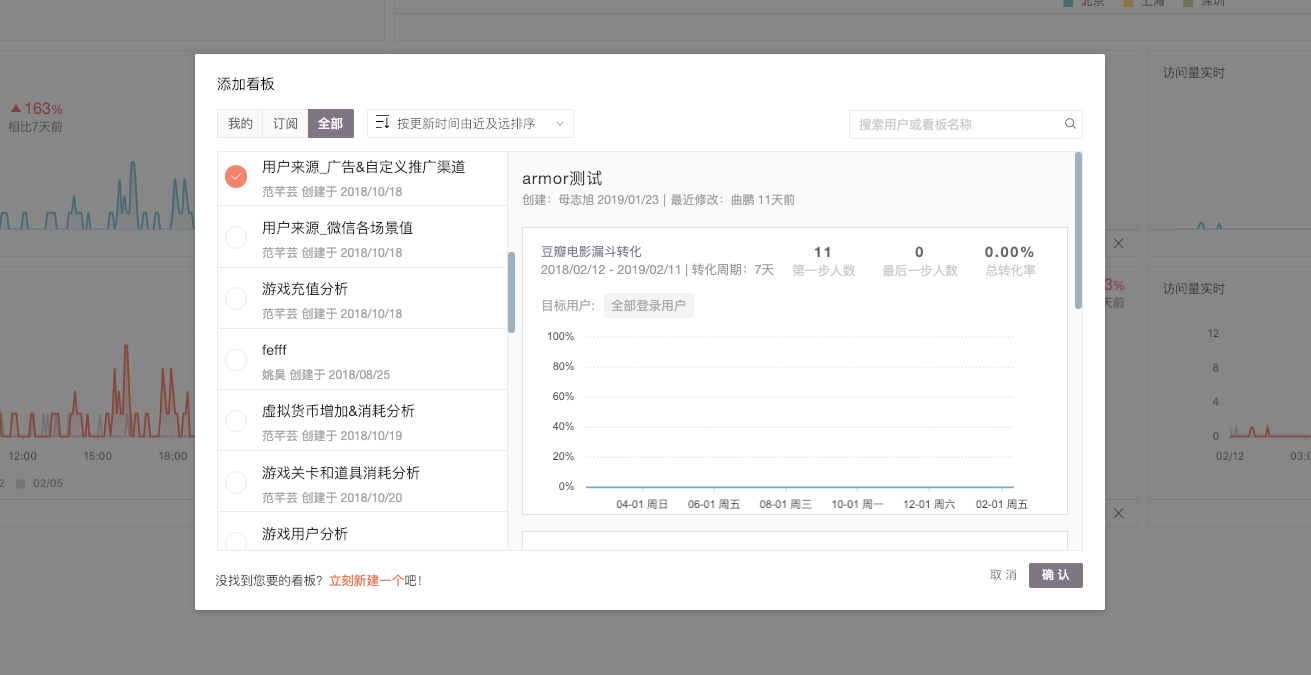Select the circle next to 用户来源_微信各场景值
Image resolution: width=1311 pixels, height=675 pixels.
point(236,238)
